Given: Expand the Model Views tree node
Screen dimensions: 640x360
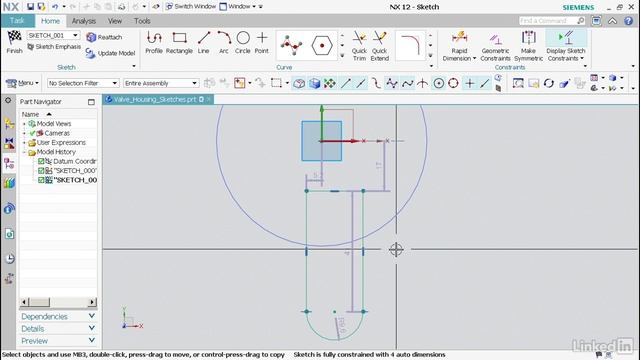Looking at the screenshot, I should pos(24,124).
